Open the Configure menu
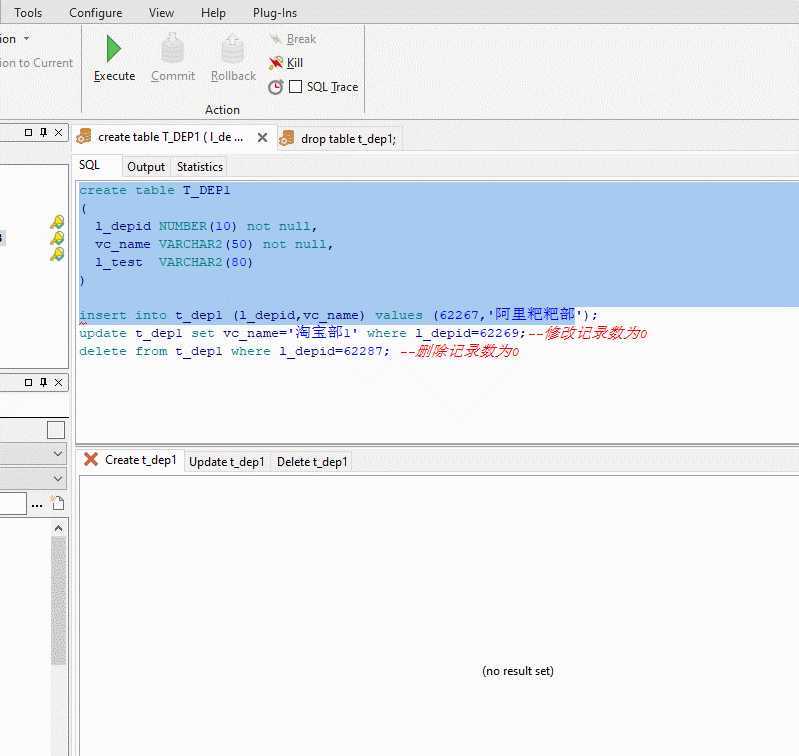Viewport: 799px width, 756px height. click(95, 13)
